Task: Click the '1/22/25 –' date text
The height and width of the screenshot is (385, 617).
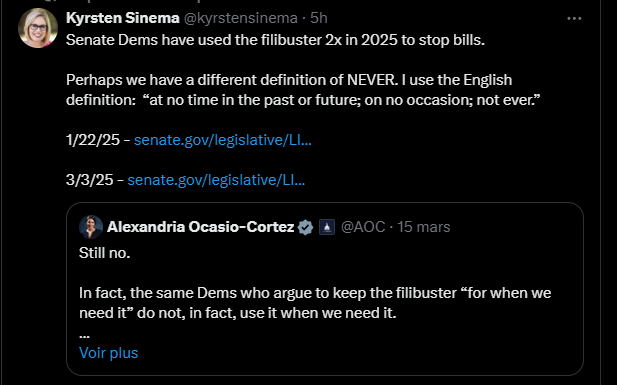Action: point(98,140)
